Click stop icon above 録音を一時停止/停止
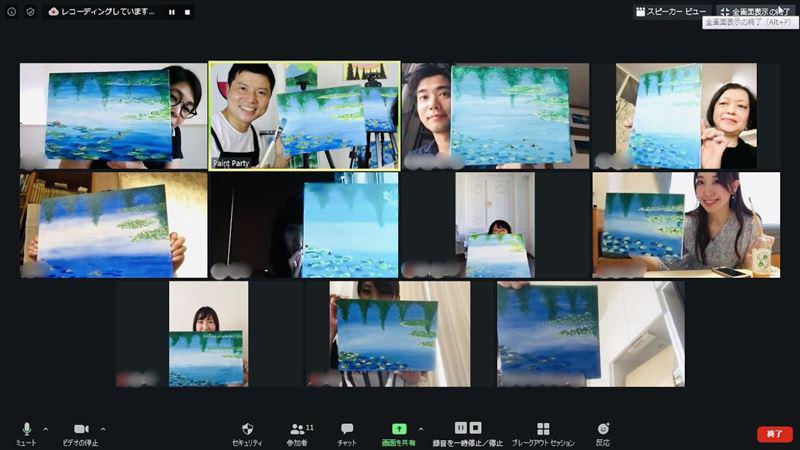Viewport: 800px width, 450px height. [x=476, y=428]
